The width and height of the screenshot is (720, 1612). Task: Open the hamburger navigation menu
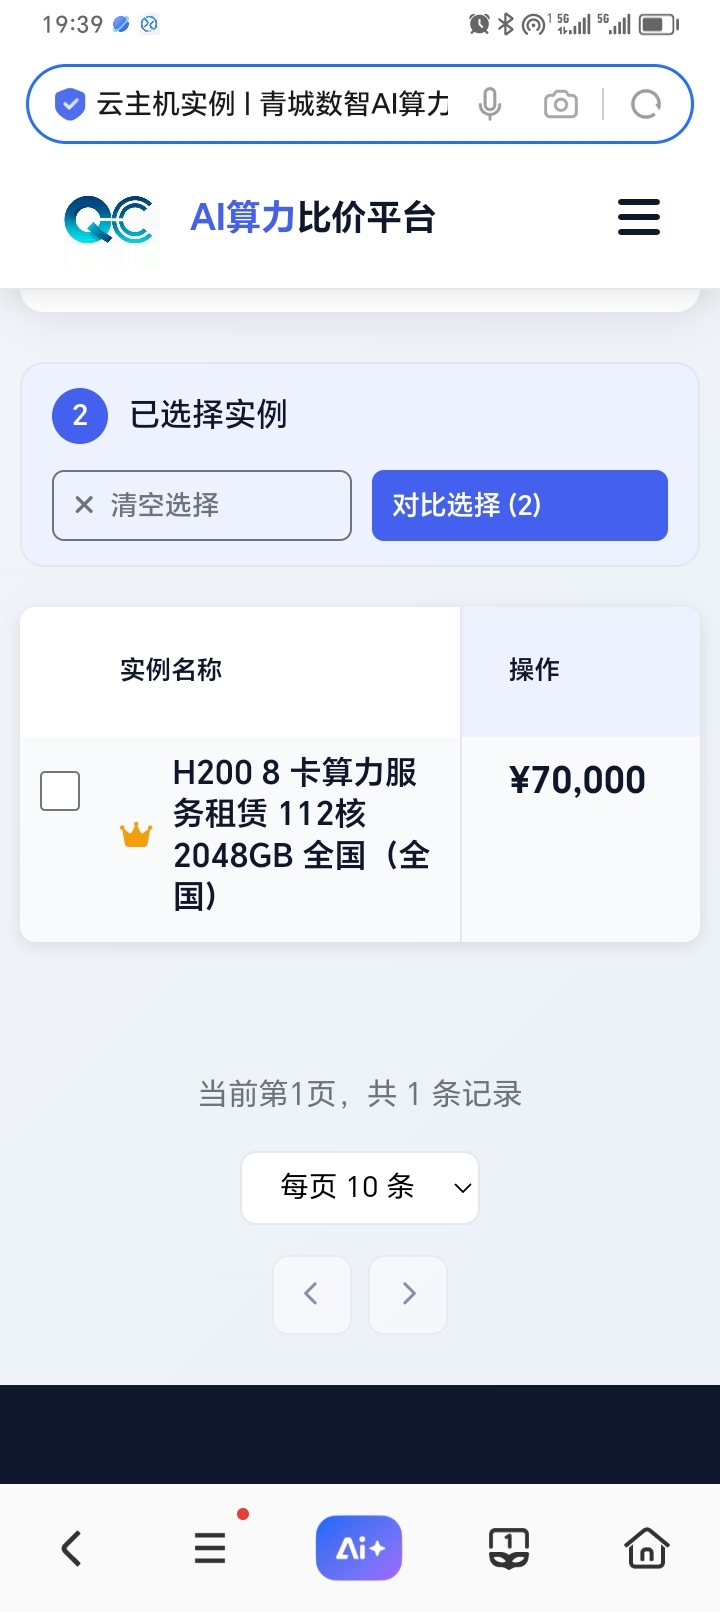click(x=638, y=217)
